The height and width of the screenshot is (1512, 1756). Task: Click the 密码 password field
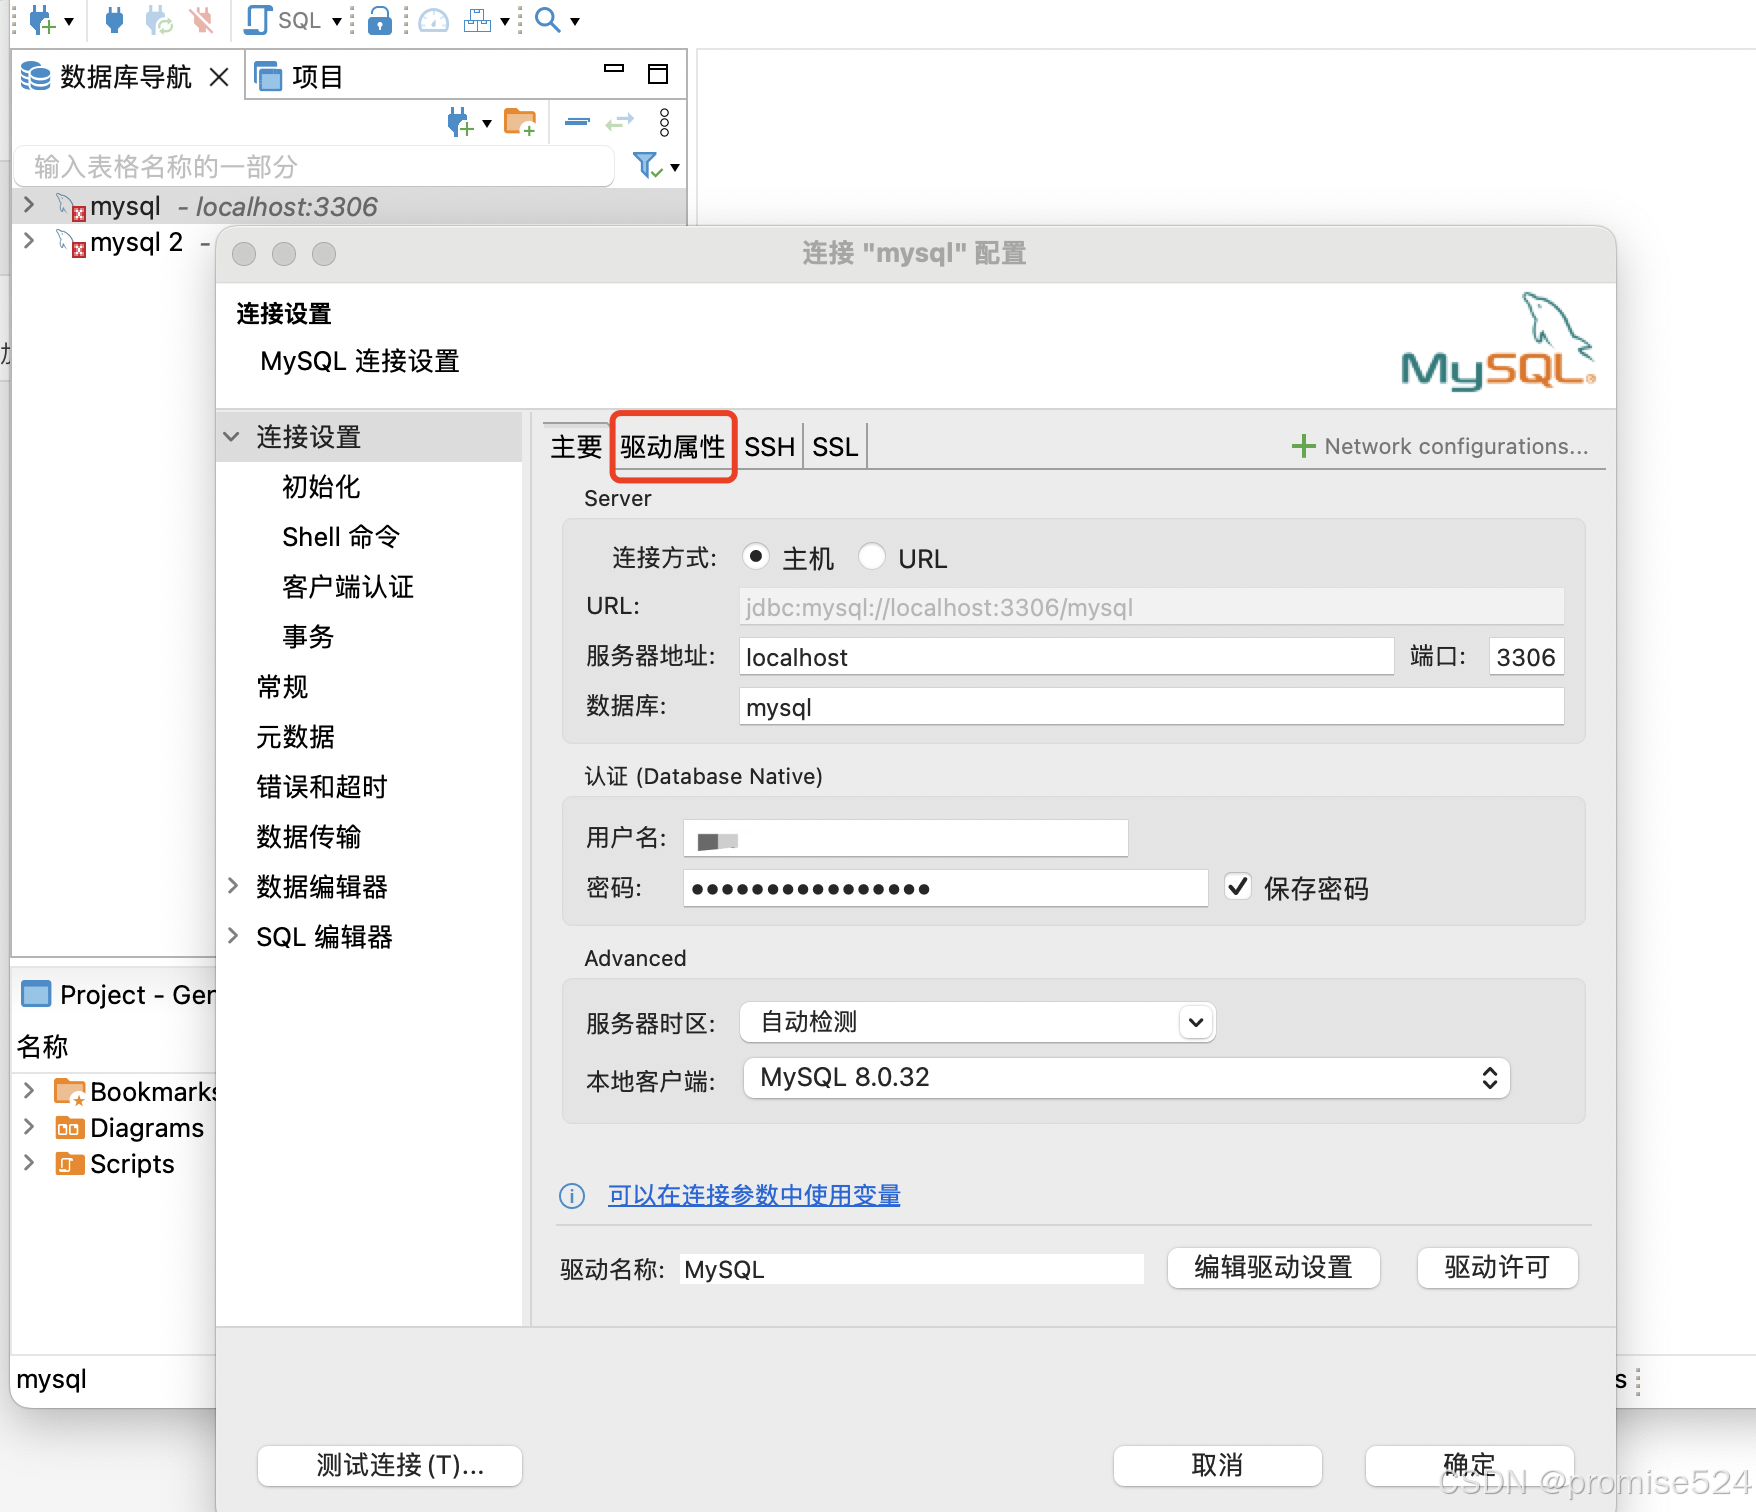point(945,888)
